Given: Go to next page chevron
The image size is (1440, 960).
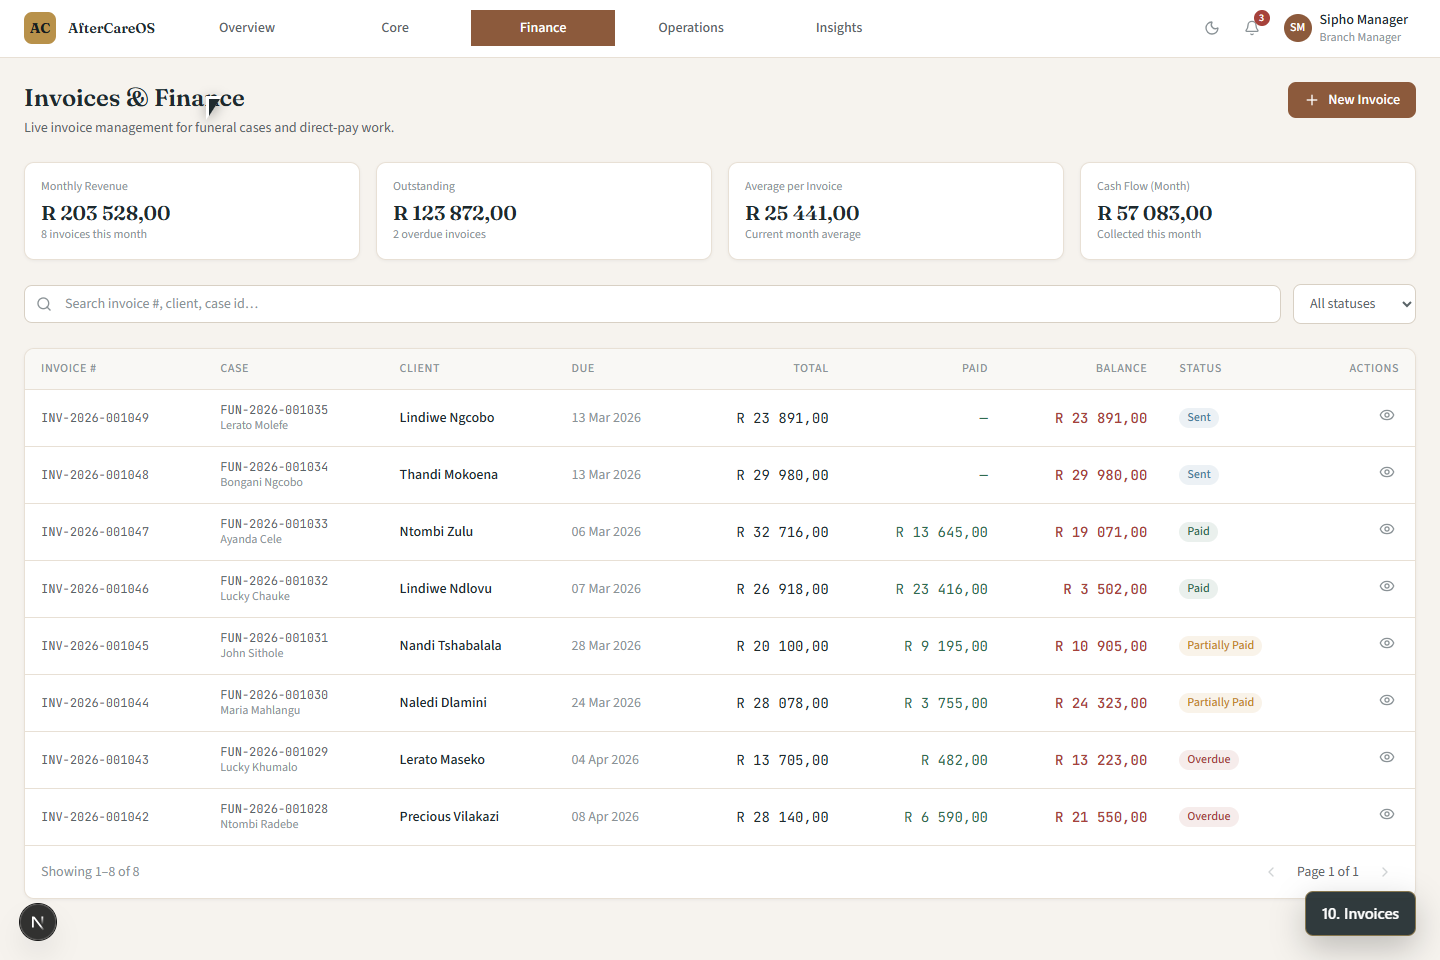Looking at the screenshot, I should (1385, 872).
